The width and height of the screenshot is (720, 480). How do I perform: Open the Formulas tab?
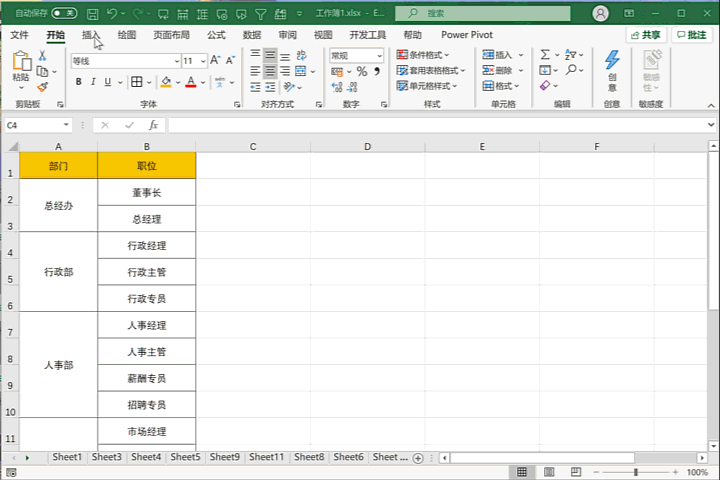tap(216, 35)
